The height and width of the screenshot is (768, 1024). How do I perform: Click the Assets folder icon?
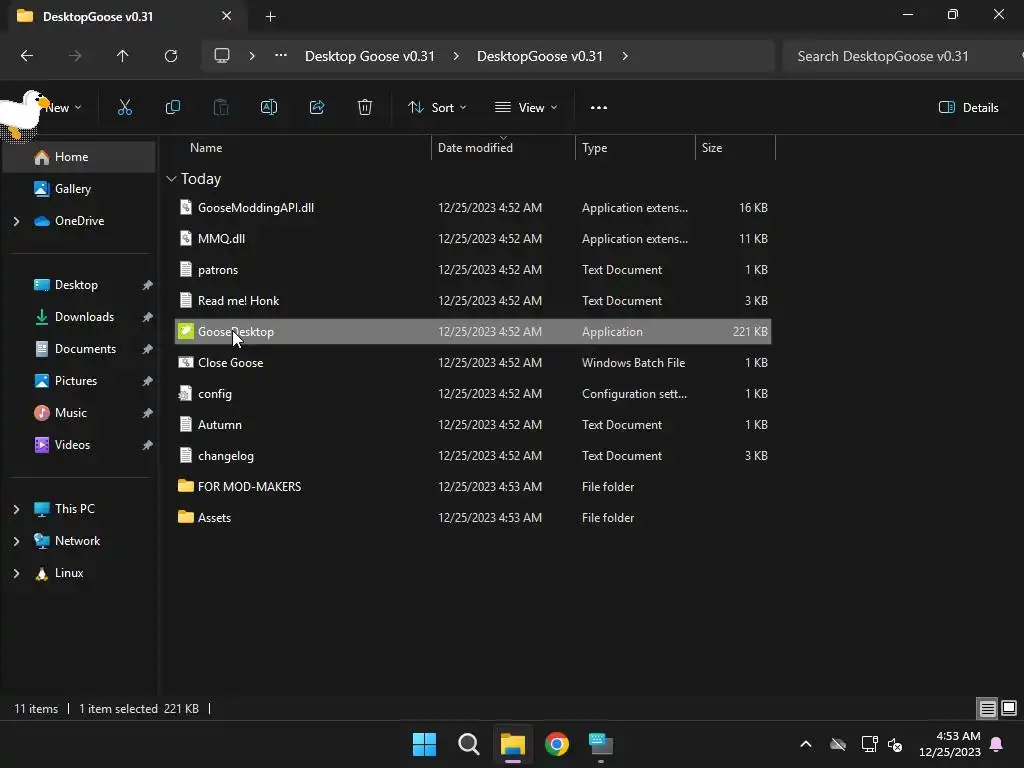[186, 517]
